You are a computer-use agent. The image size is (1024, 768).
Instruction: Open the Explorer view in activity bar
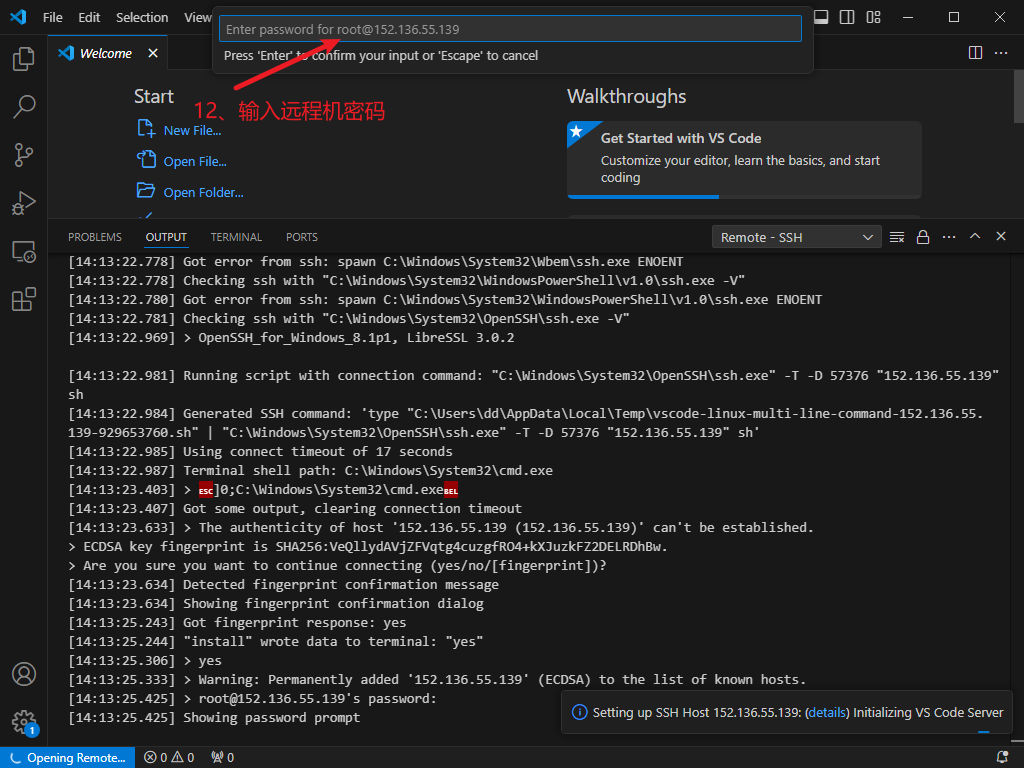coord(24,59)
